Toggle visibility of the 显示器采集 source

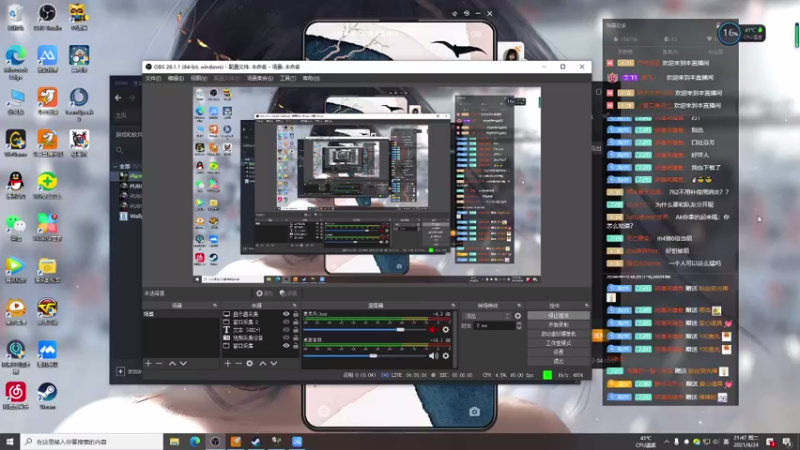286,314
